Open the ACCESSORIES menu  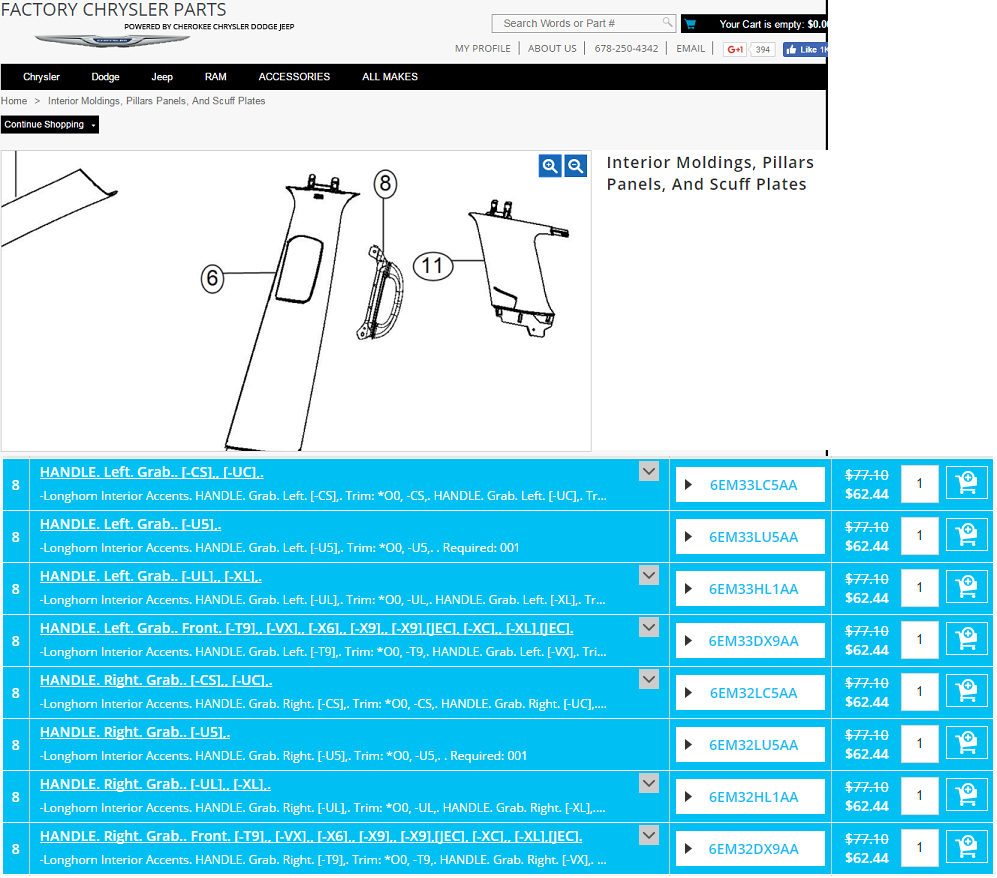(x=294, y=77)
